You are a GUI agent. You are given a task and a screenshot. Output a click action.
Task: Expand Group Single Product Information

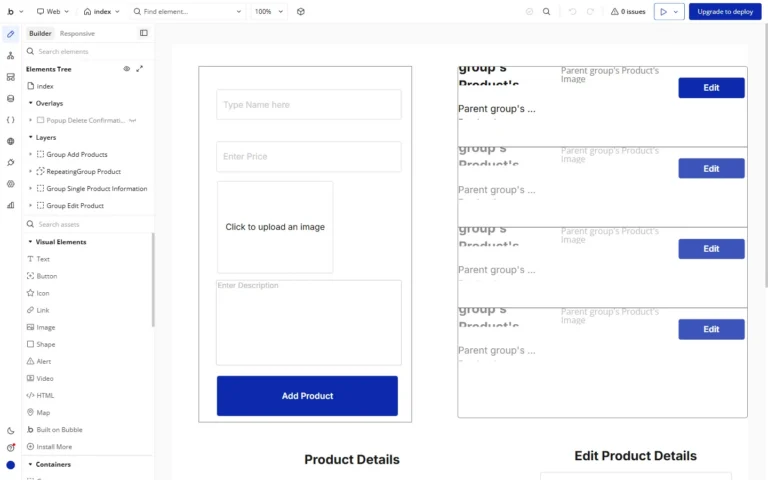pyautogui.click(x=30, y=189)
